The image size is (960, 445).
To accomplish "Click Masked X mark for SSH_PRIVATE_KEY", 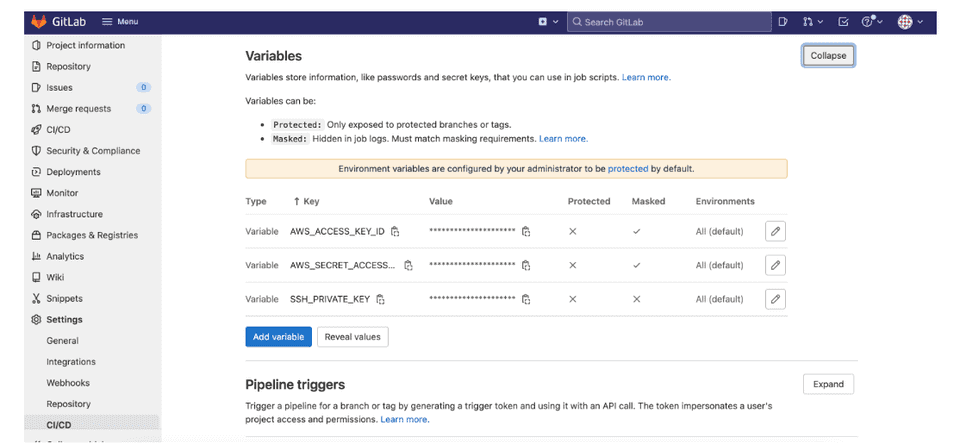I will pyautogui.click(x=637, y=299).
